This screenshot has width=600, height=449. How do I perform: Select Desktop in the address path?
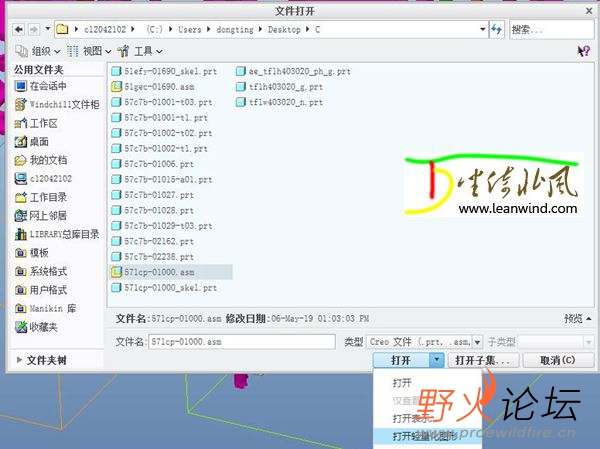pos(284,29)
